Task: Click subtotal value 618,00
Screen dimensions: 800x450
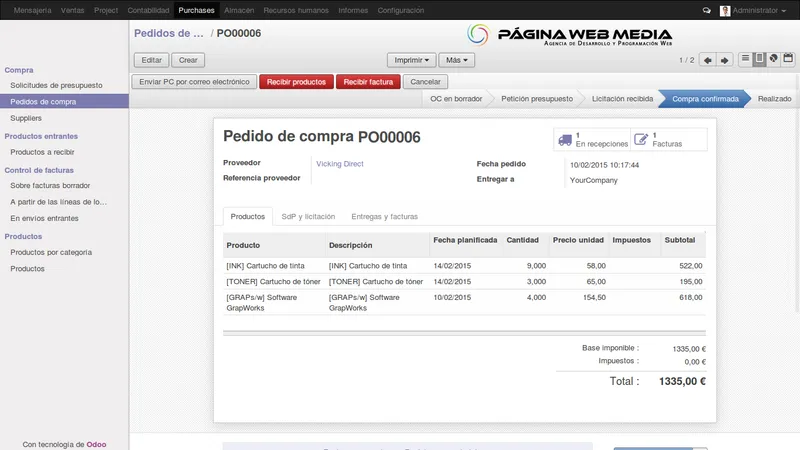Action: (x=691, y=297)
